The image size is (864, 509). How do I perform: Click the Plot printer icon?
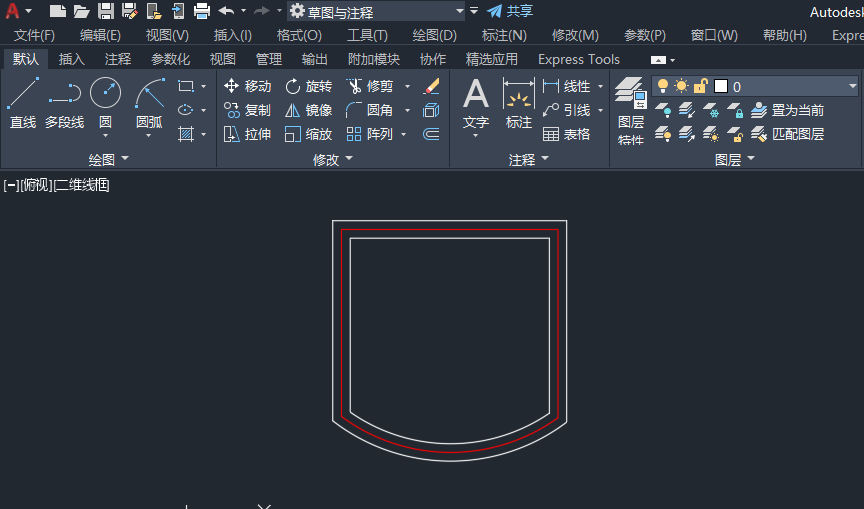(202, 11)
